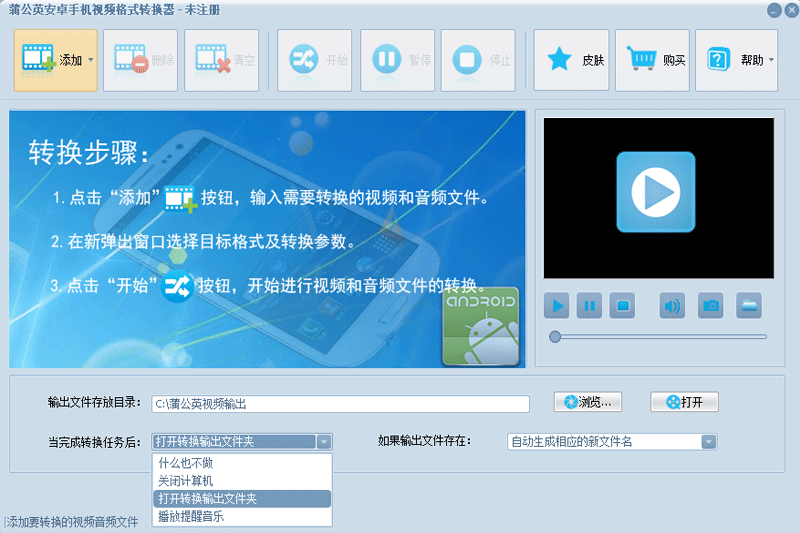Click the arrow of 自动生成相应的新文件名 dropdown
The width and height of the screenshot is (800, 533).
click(709, 442)
